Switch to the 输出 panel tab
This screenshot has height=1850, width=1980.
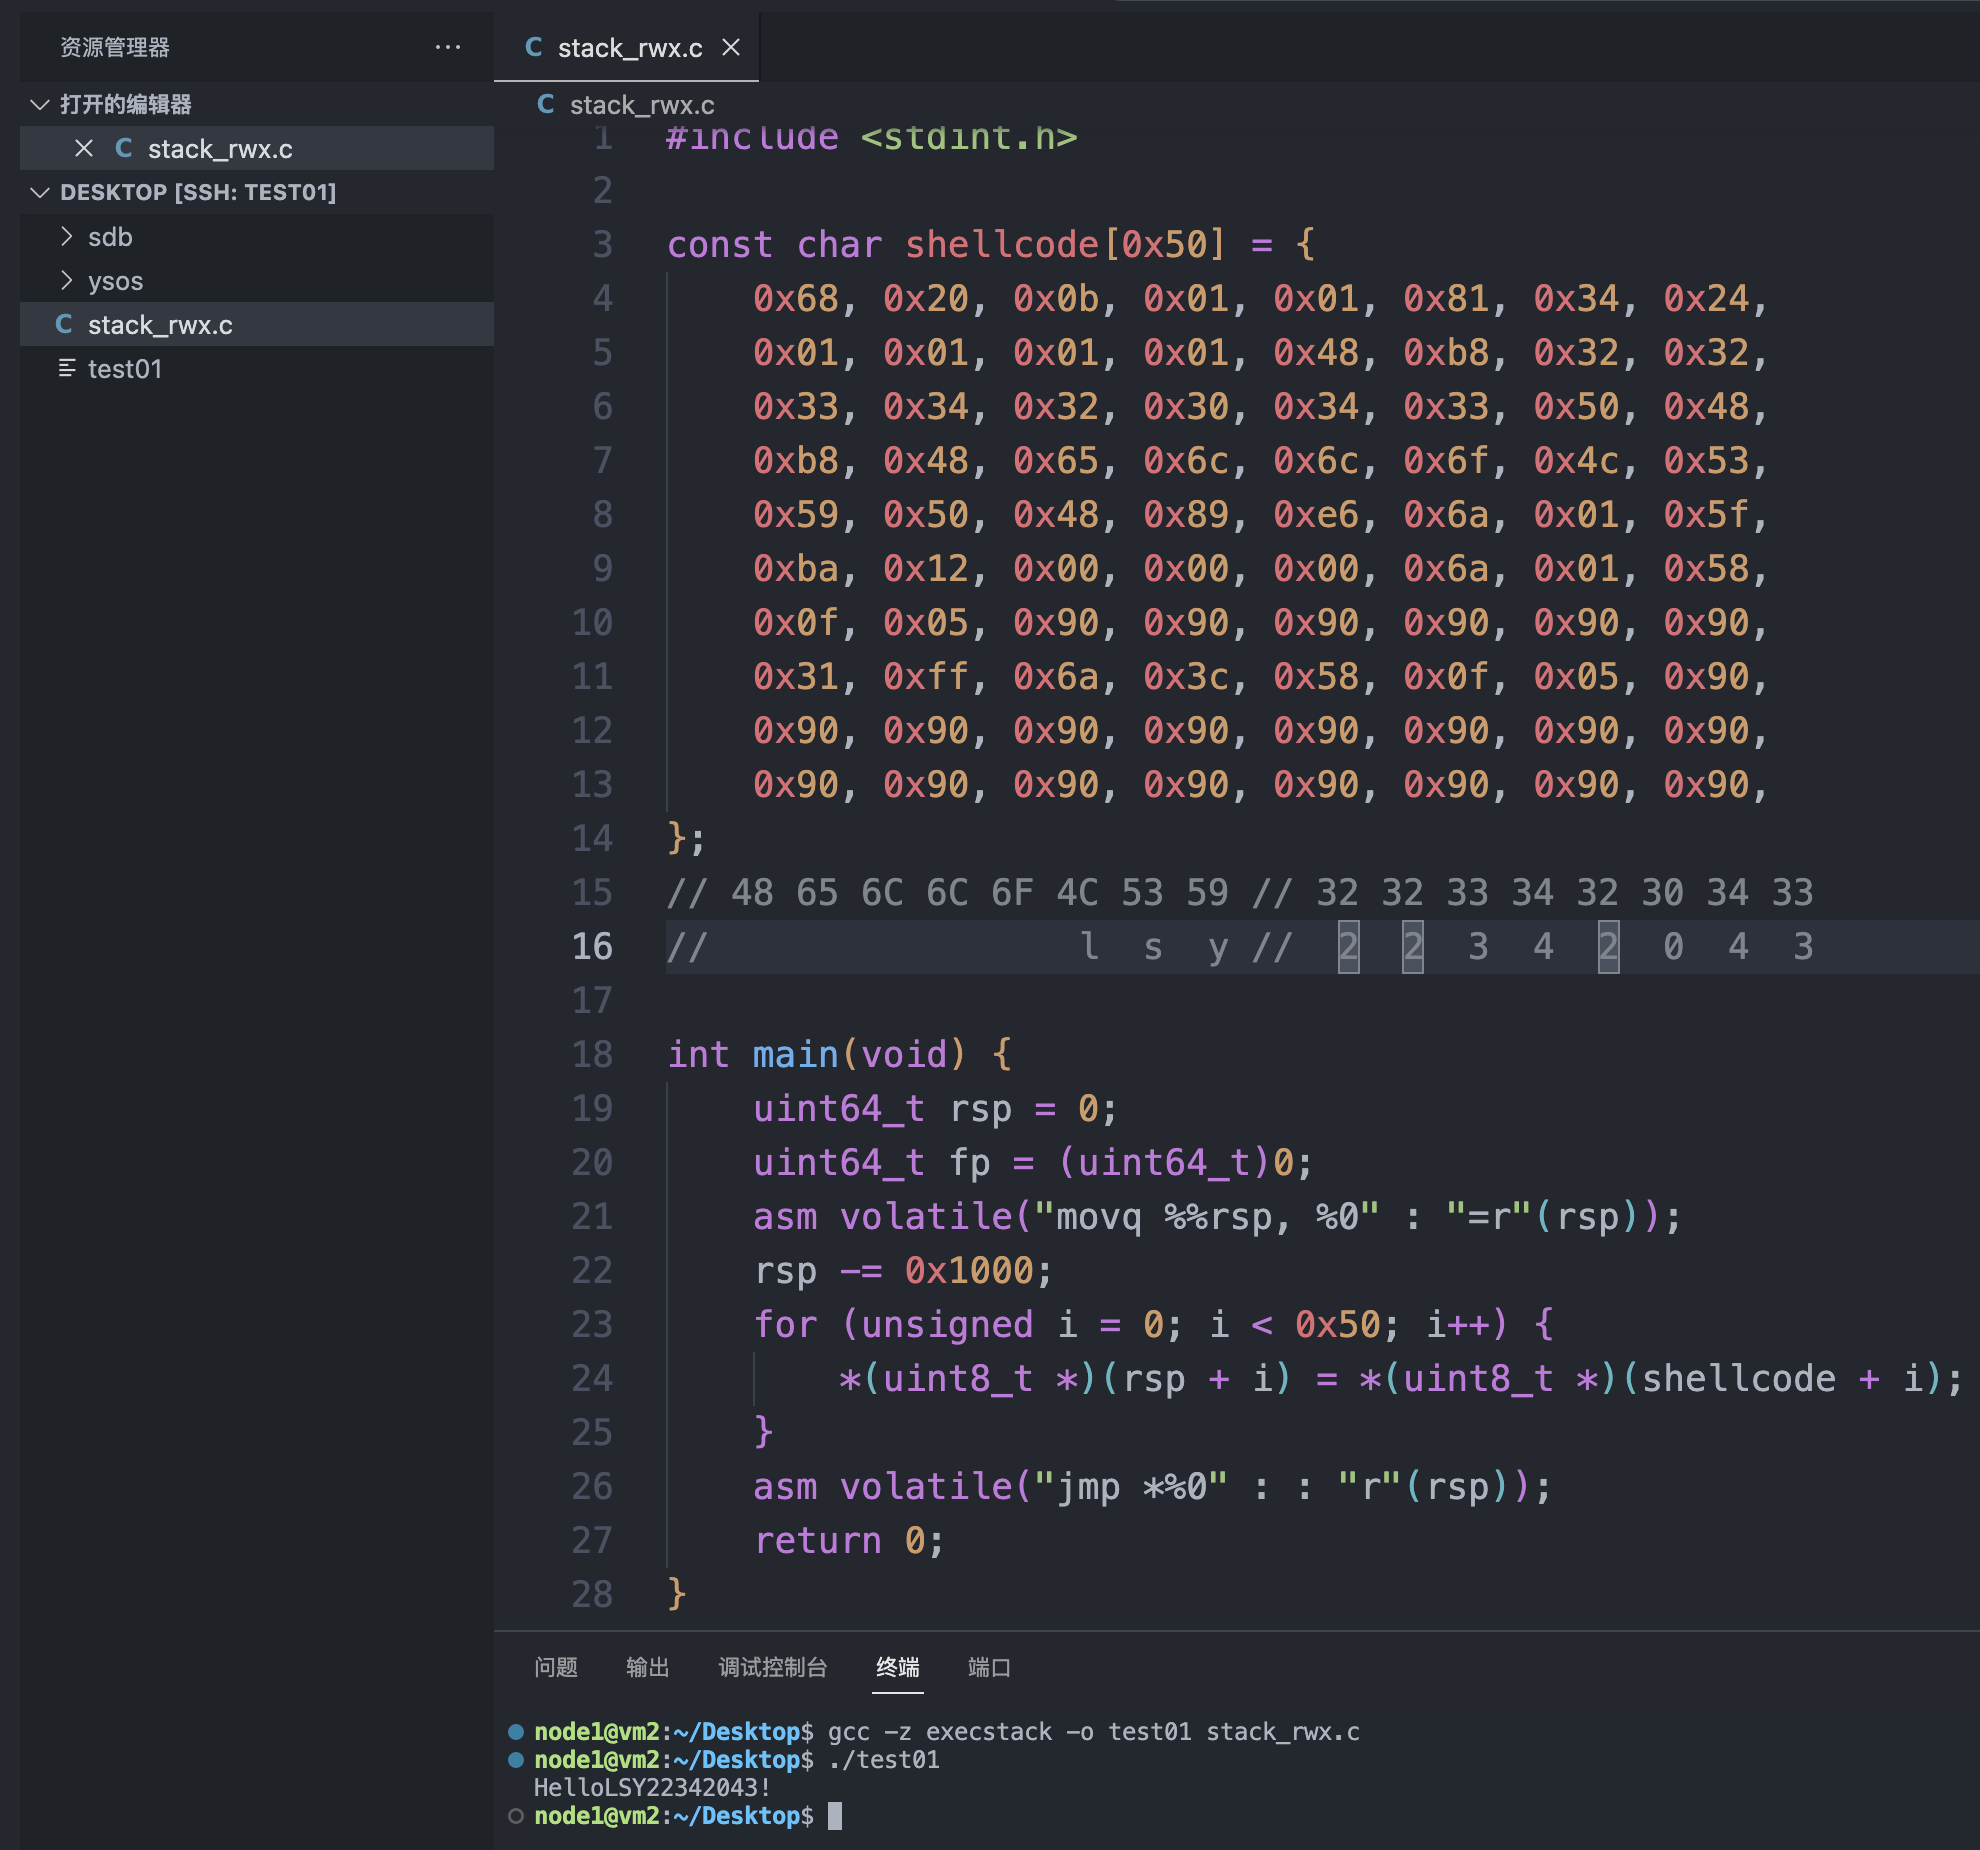click(x=648, y=1667)
